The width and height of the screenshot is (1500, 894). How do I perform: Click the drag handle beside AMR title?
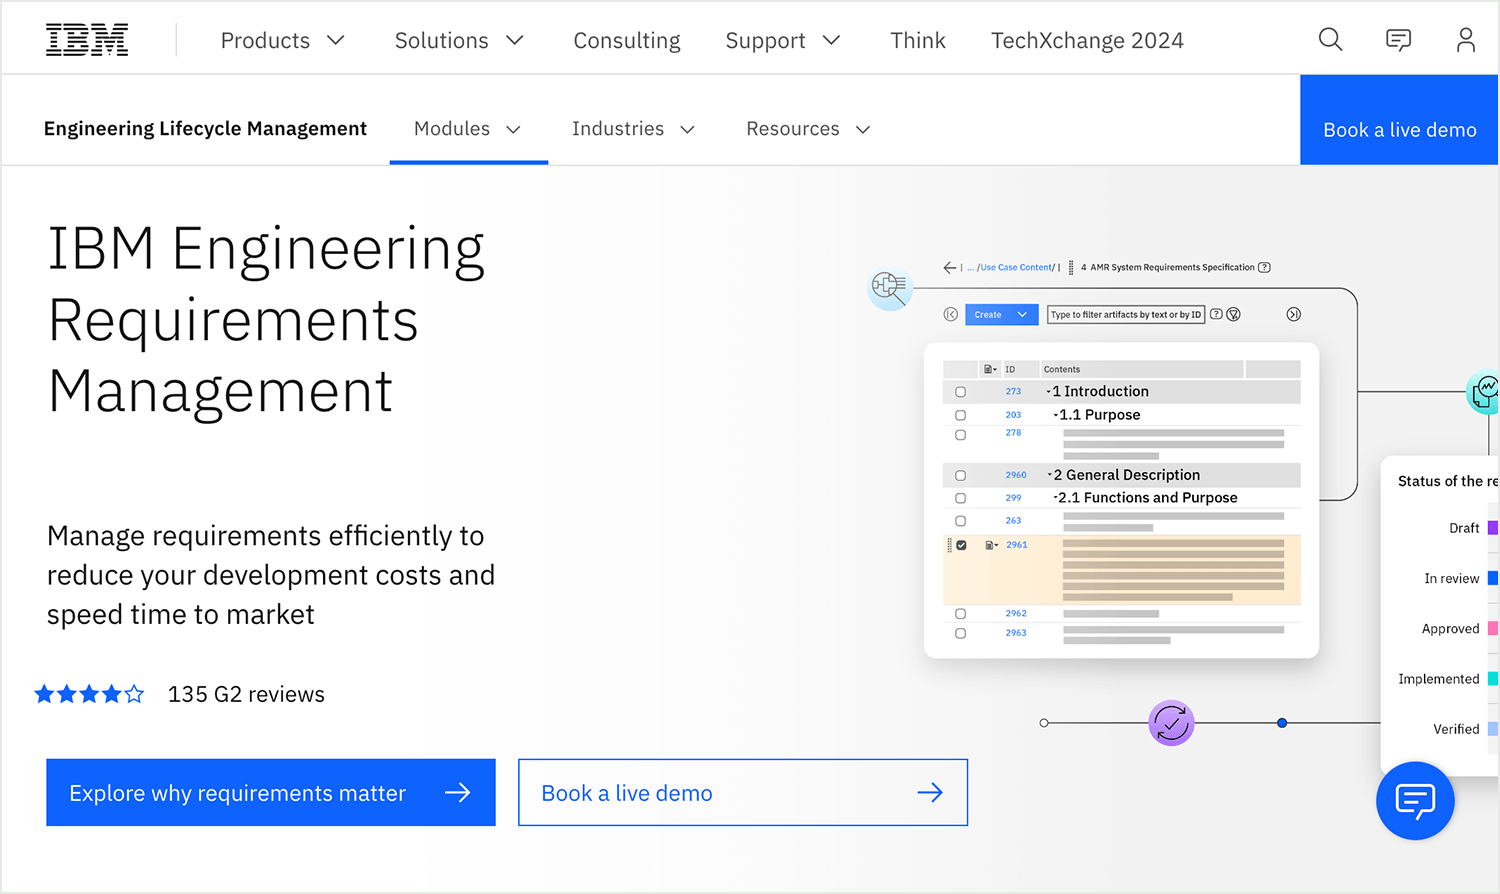(1071, 267)
